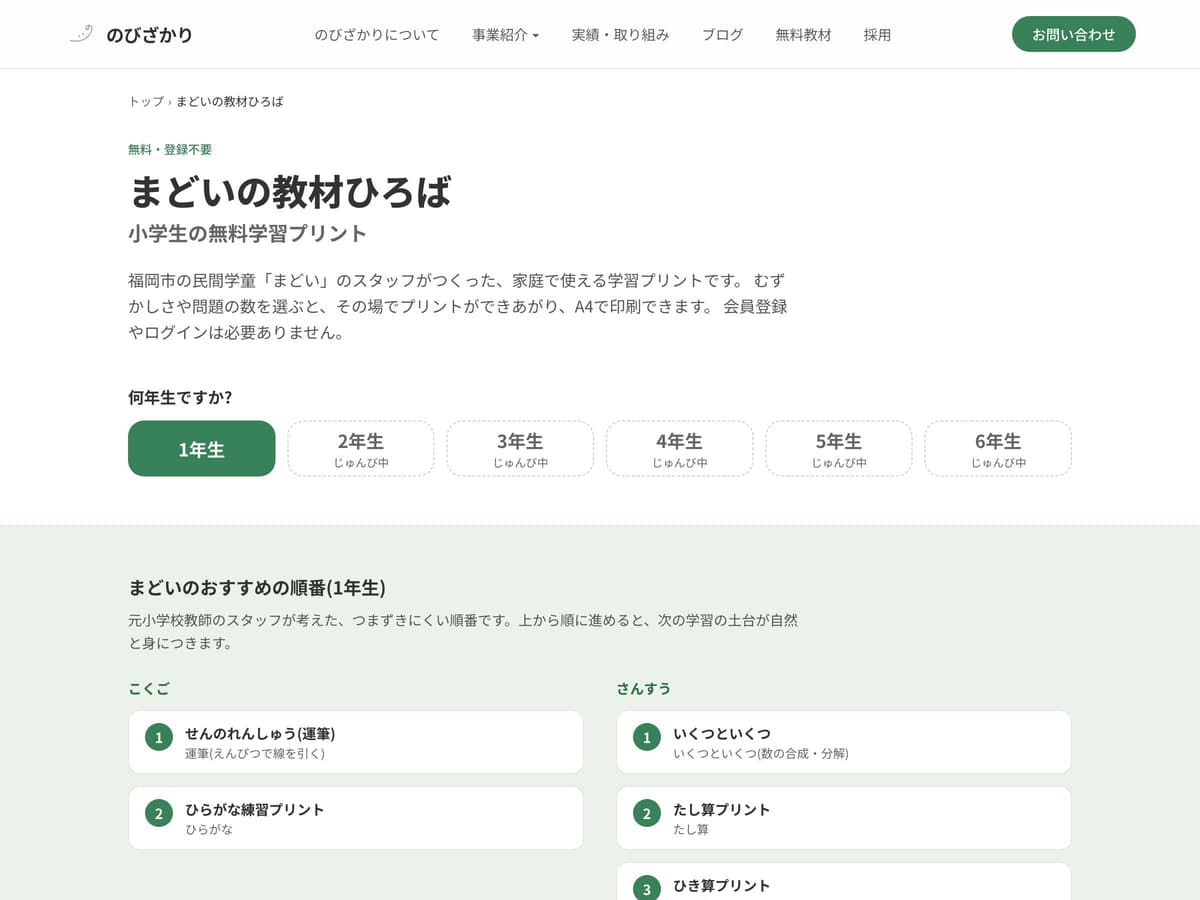Open ひき算プリント card

[x=844, y=881]
